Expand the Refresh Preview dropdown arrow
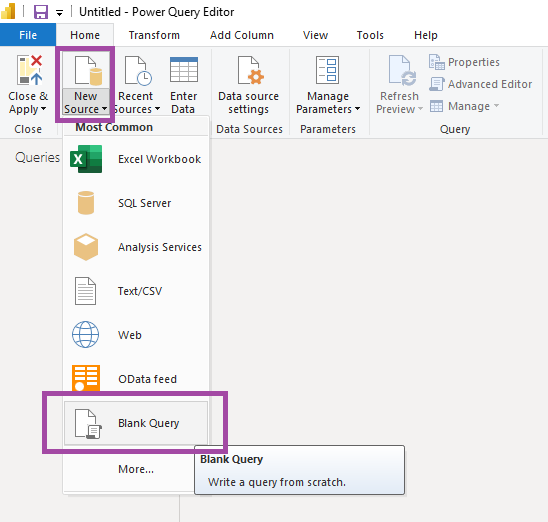548x522 pixels. point(420,109)
